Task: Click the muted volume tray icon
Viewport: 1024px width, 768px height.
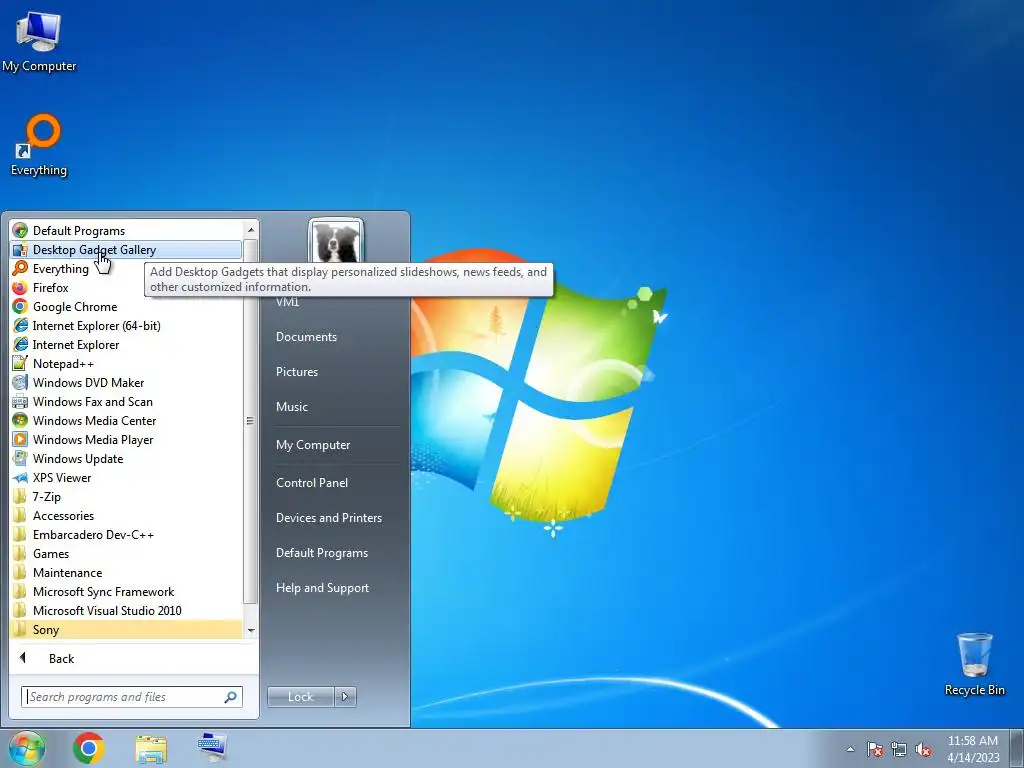Action: click(923, 749)
